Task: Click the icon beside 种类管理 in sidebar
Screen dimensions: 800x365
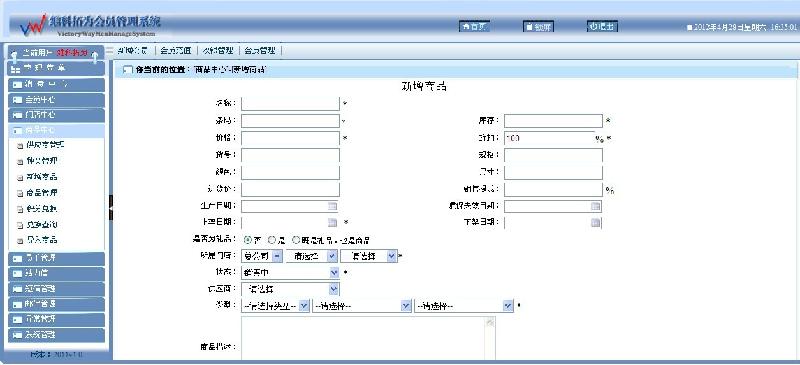Action: click(20, 161)
